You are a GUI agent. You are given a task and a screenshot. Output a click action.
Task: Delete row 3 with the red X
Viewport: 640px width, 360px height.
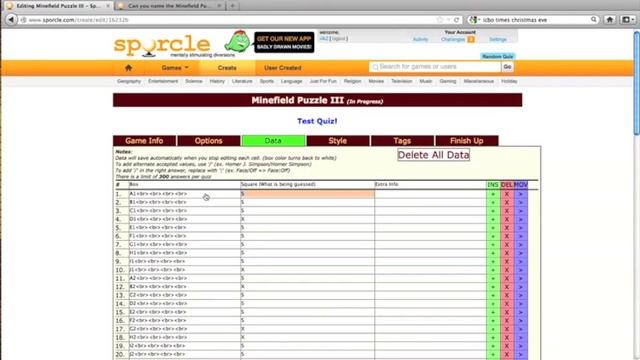[507, 211]
